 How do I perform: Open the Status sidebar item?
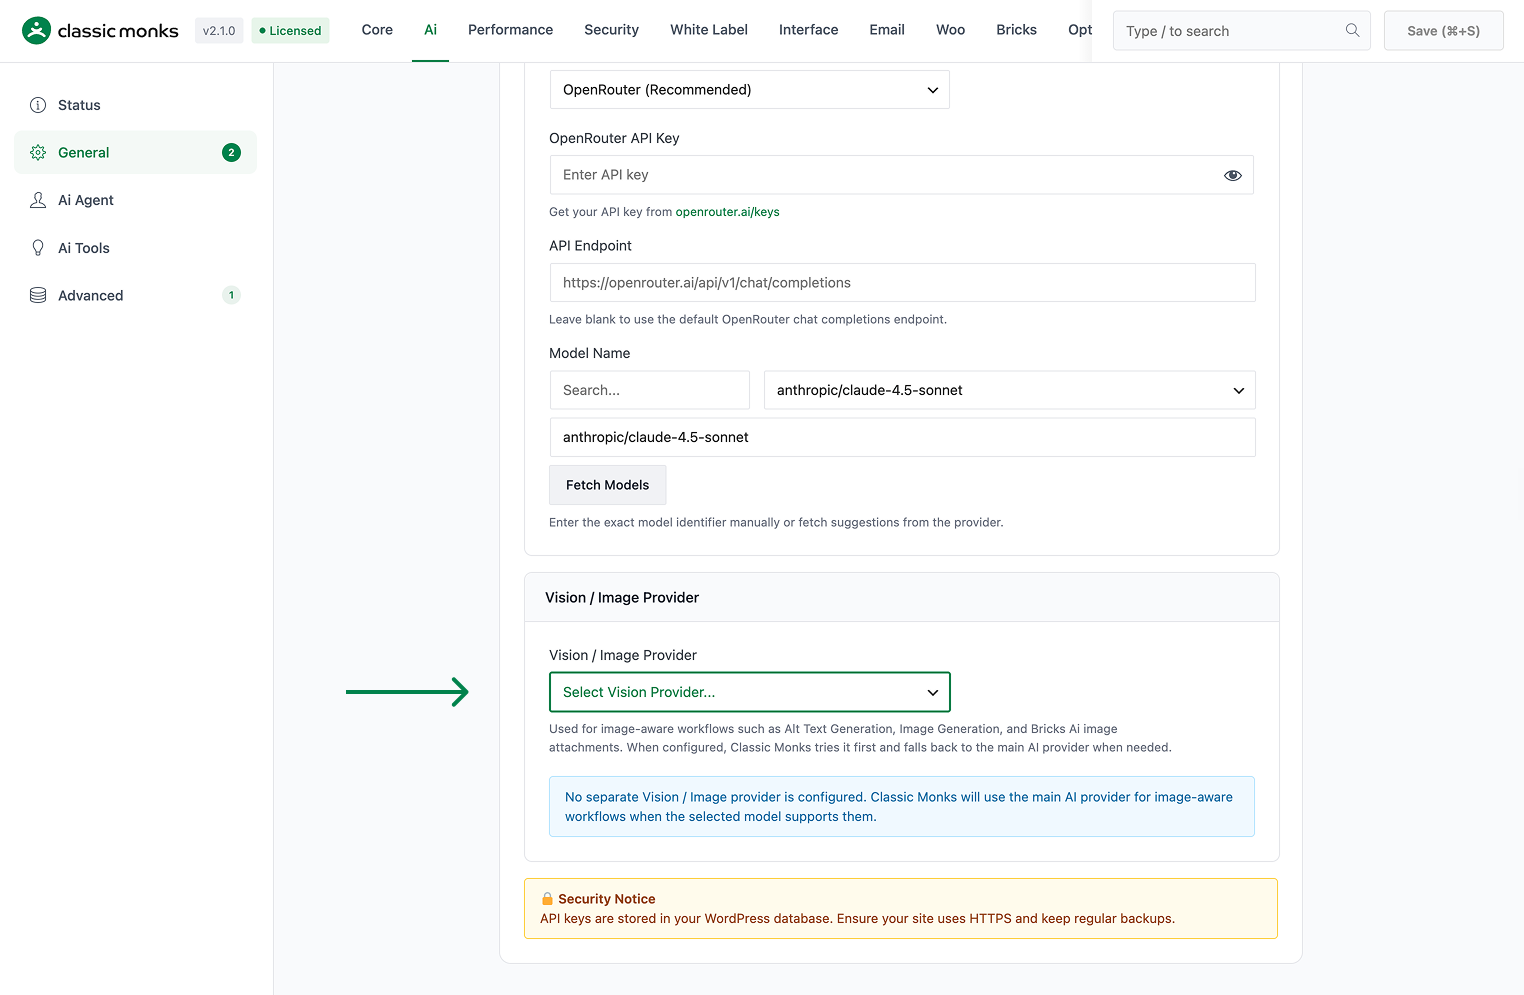coord(135,105)
